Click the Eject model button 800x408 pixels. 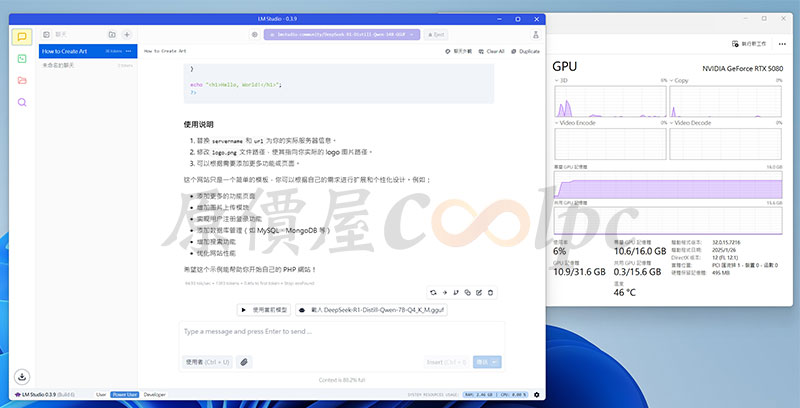coord(436,35)
